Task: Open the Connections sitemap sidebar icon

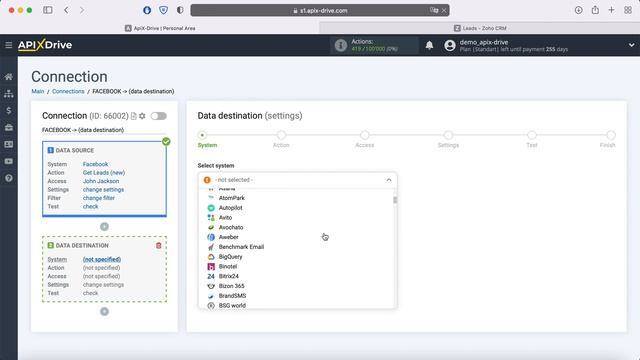Action: pos(9,93)
